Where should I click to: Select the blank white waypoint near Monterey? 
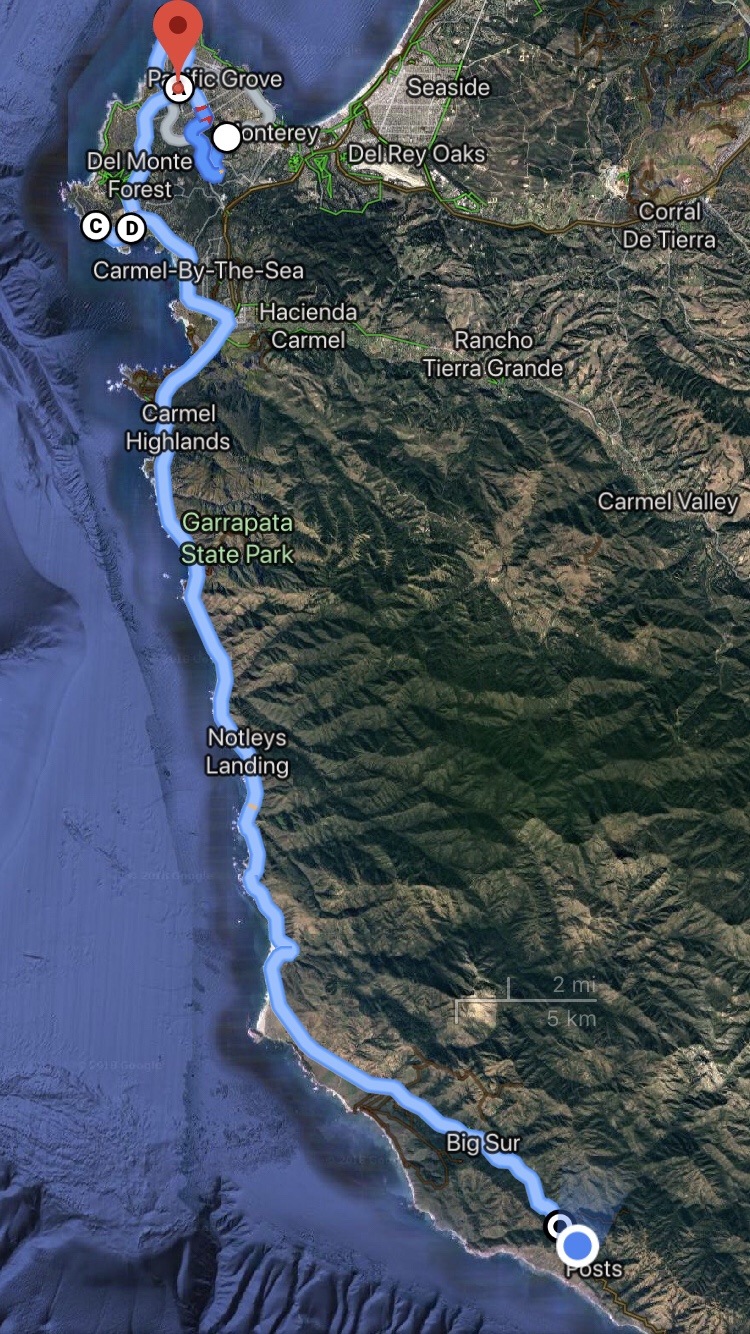pos(228,137)
